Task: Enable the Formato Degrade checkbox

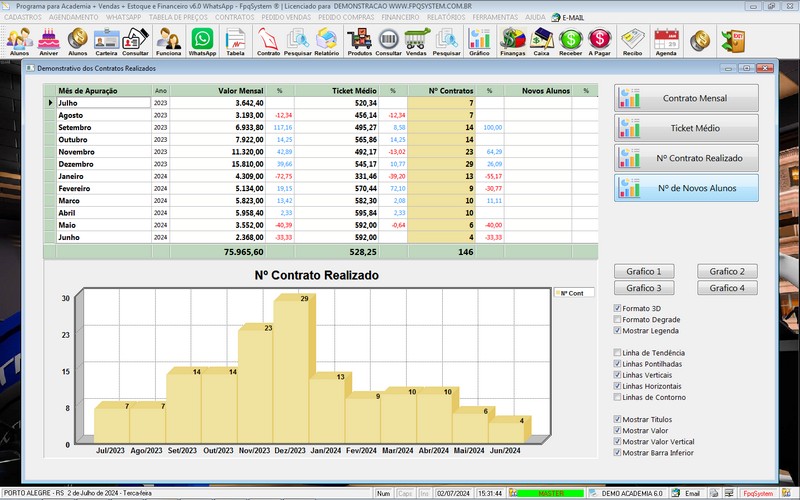Action: 617,319
